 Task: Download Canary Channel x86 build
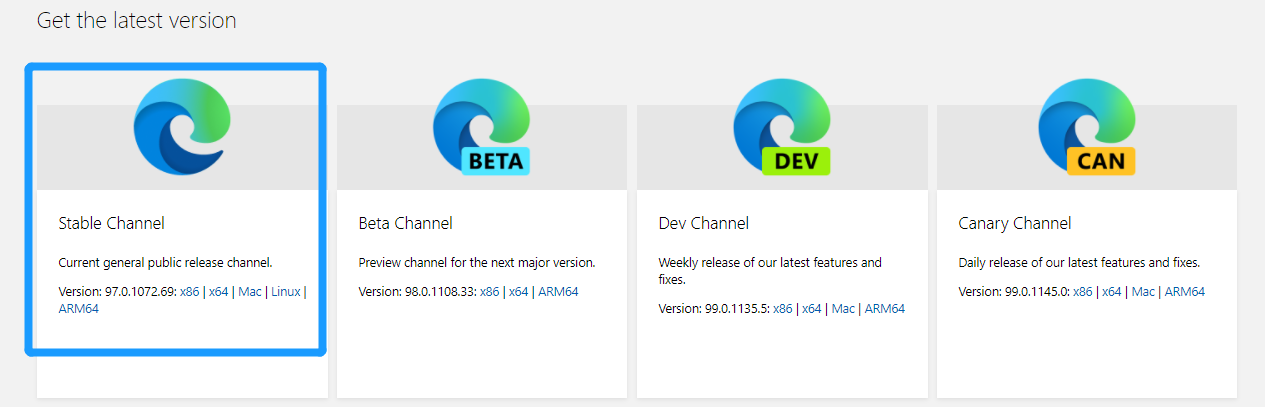(x=1083, y=292)
